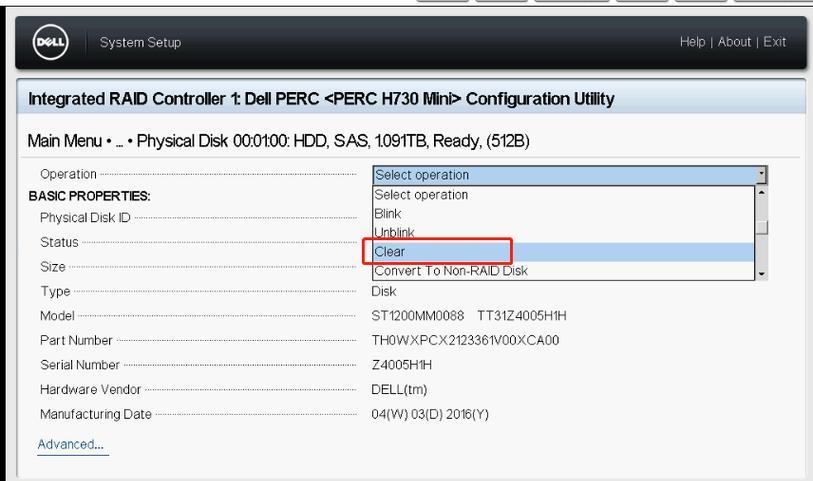Click the Manufacturing Date label
This screenshot has width=813, height=481.
tap(96, 414)
